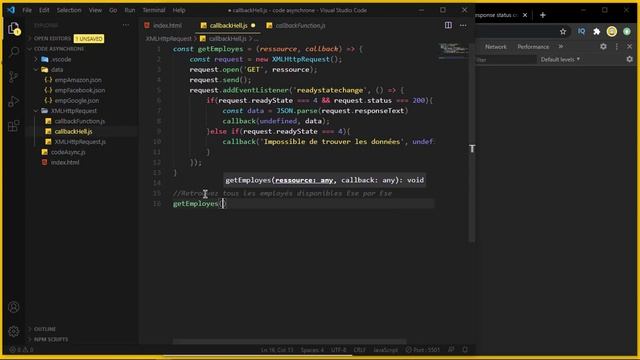Open the Explorer view in activity bar
Image resolution: width=640 pixels, height=360 pixels.
14,29
